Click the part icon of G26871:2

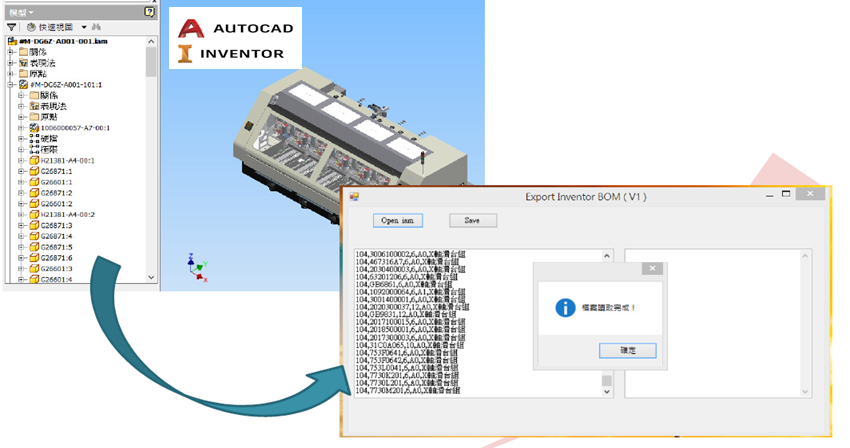(34, 193)
